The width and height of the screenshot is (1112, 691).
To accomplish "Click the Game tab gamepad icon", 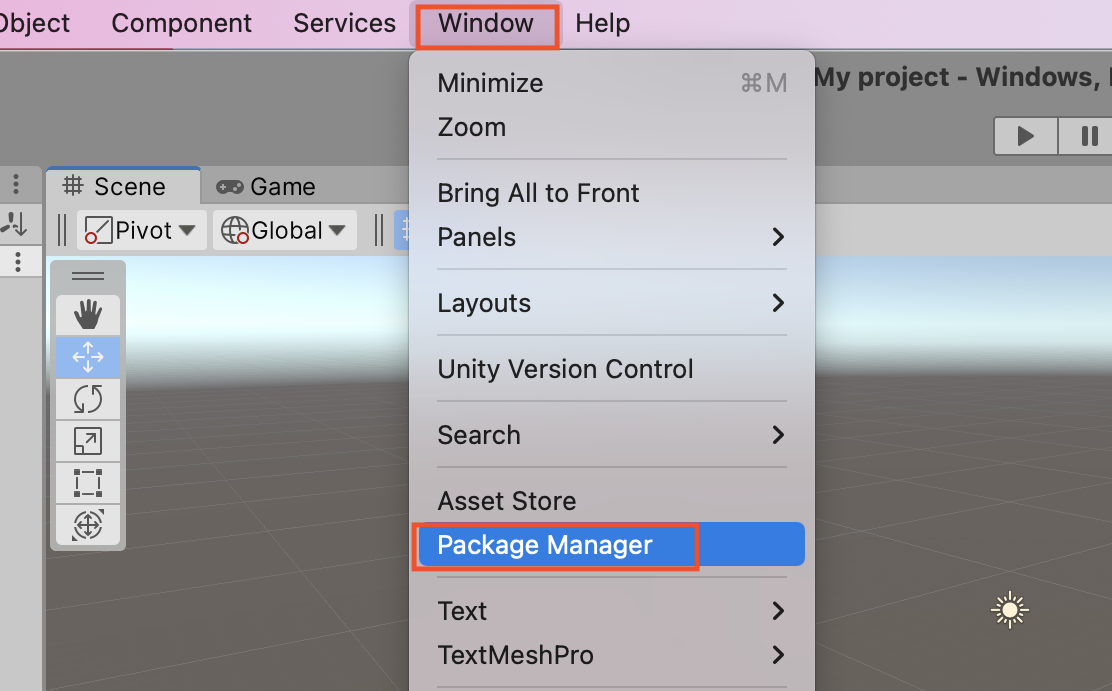I will point(231,186).
